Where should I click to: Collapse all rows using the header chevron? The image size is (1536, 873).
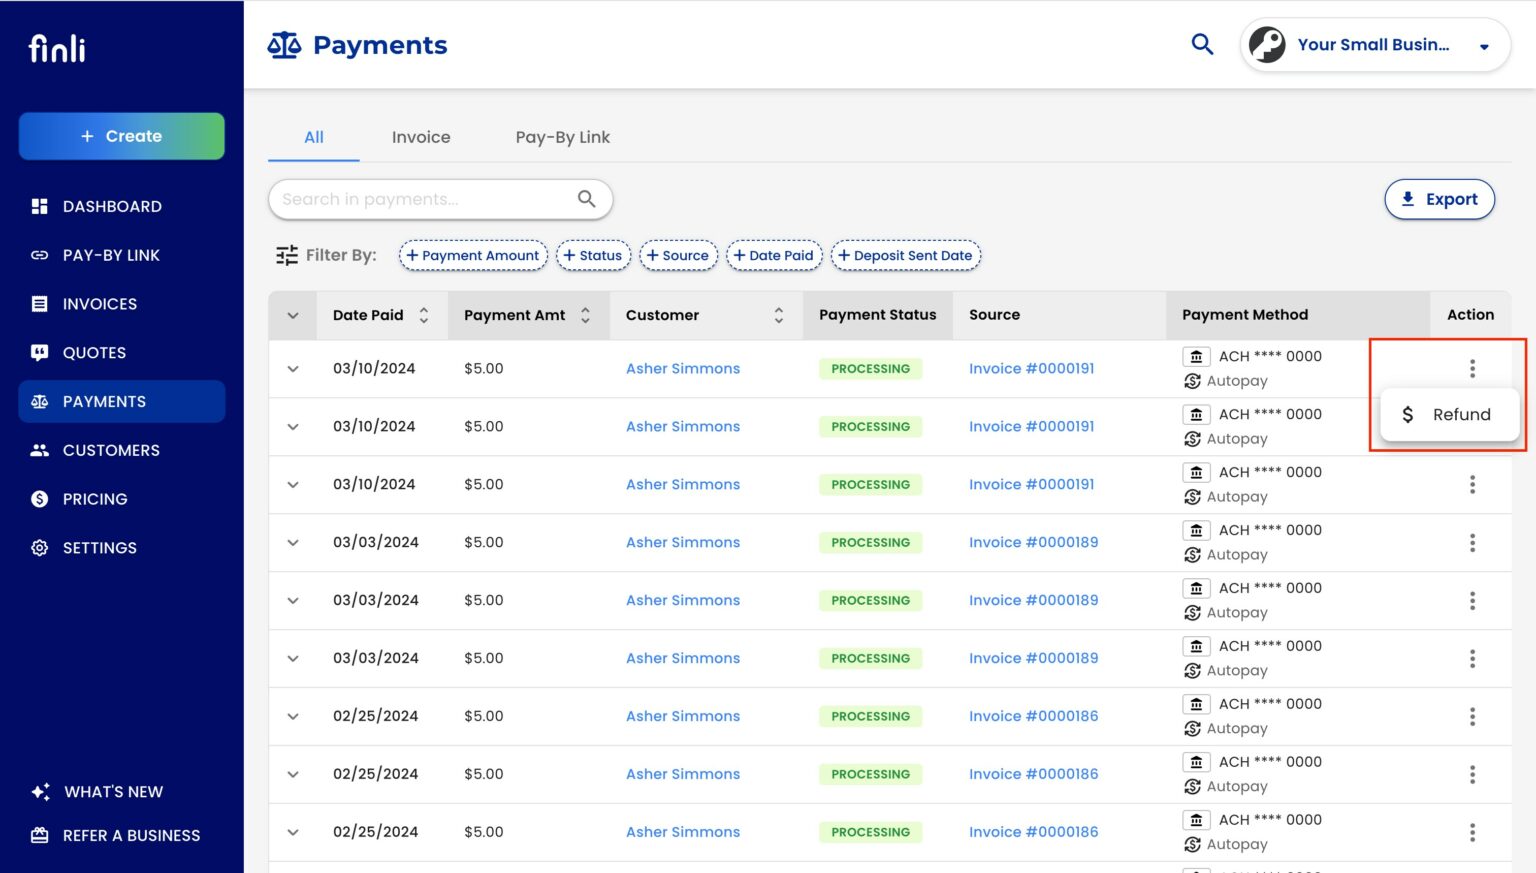pos(292,314)
